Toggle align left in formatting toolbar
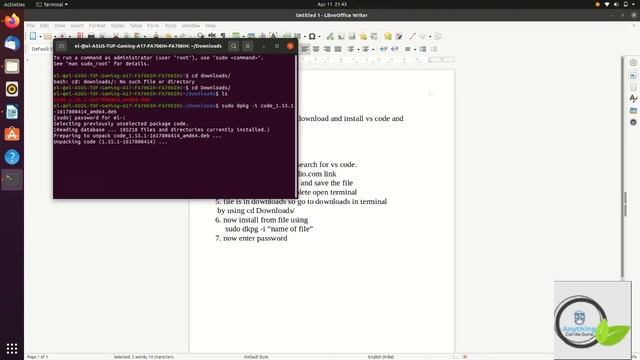The height and width of the screenshot is (360, 640). (x=305, y=49)
